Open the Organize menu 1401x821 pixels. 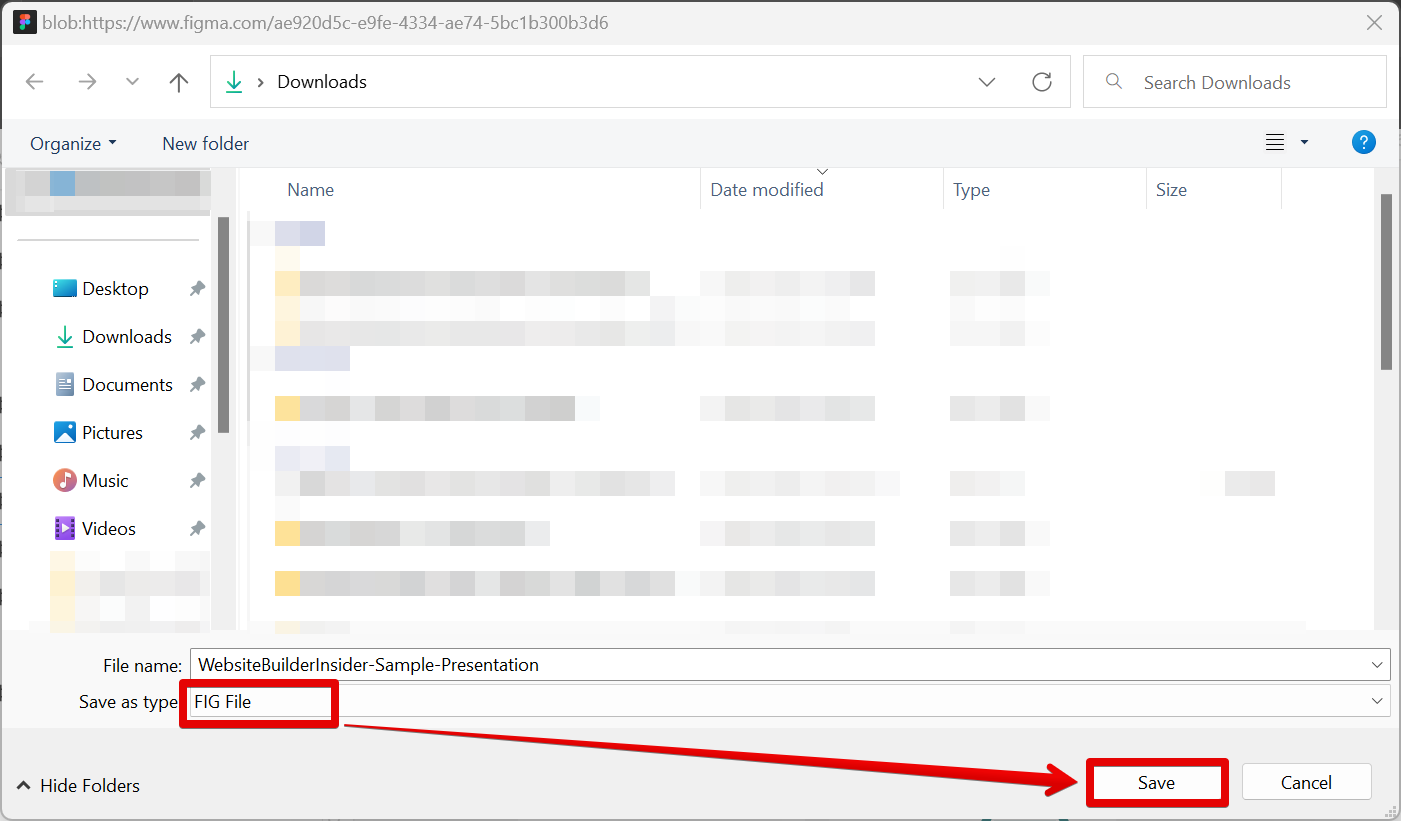[x=73, y=143]
